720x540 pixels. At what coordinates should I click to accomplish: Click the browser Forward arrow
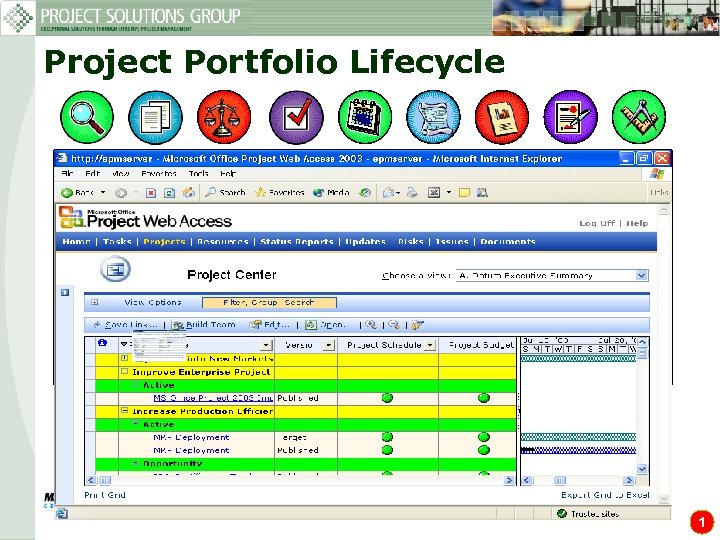(121, 193)
